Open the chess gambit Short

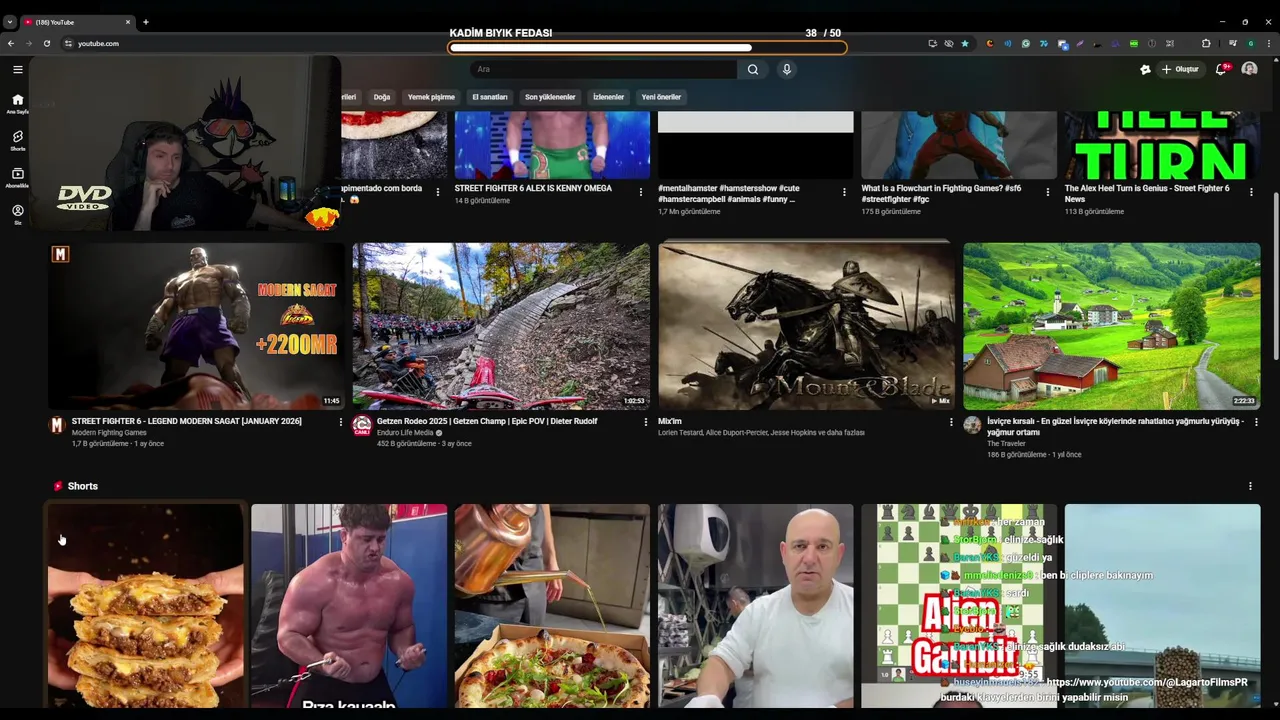959,606
